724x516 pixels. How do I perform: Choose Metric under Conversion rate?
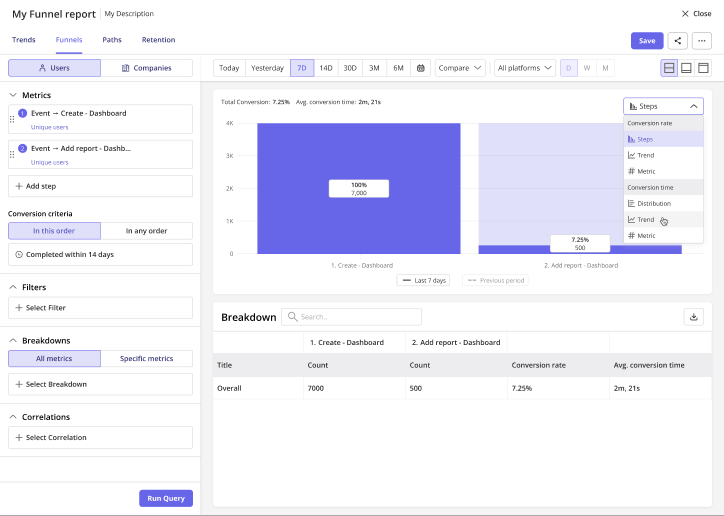[664, 171]
